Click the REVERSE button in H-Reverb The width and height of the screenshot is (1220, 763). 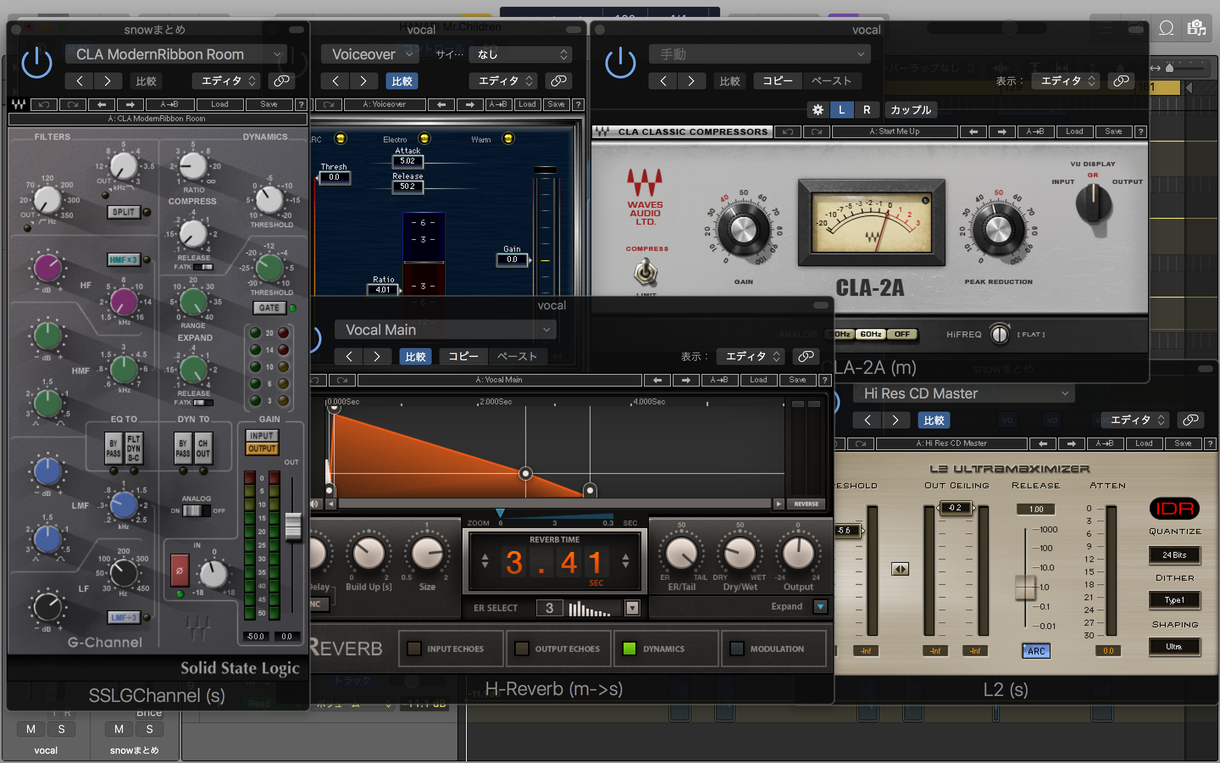806,504
